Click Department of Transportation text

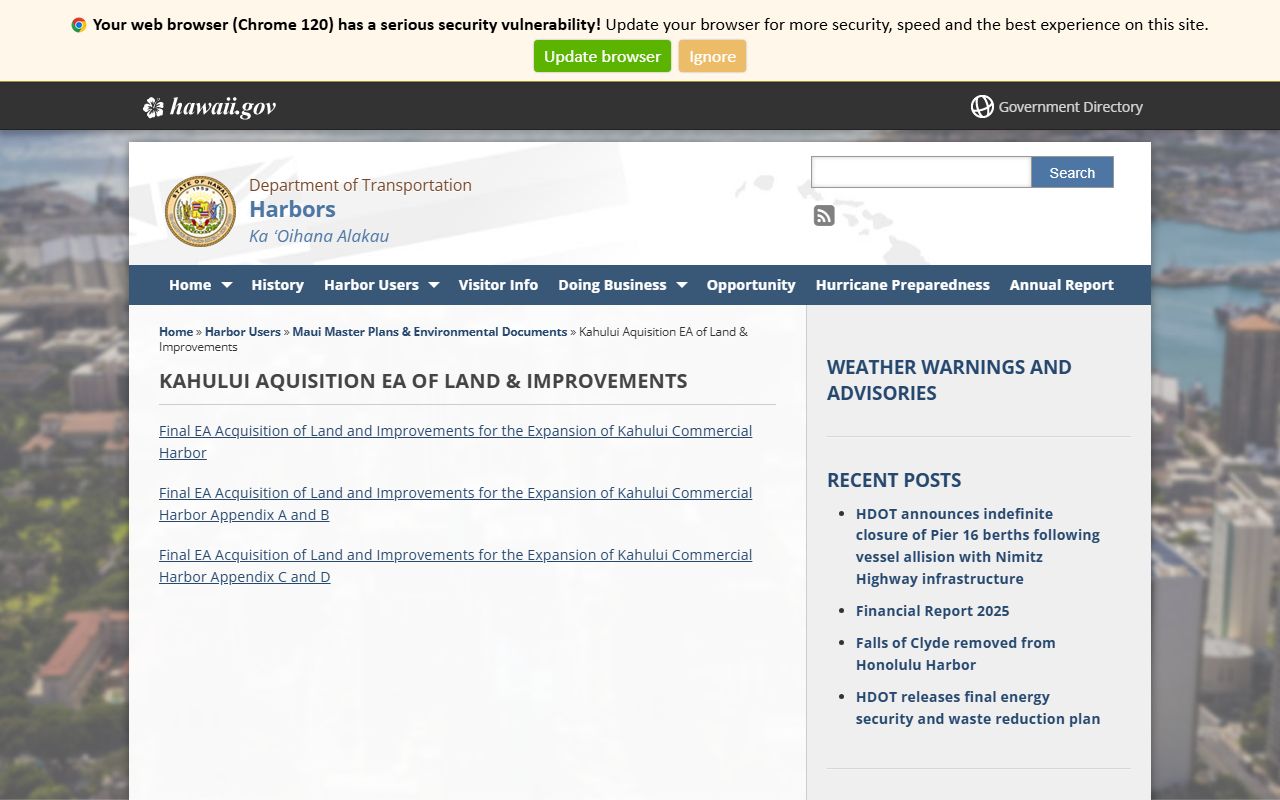pyautogui.click(x=360, y=185)
